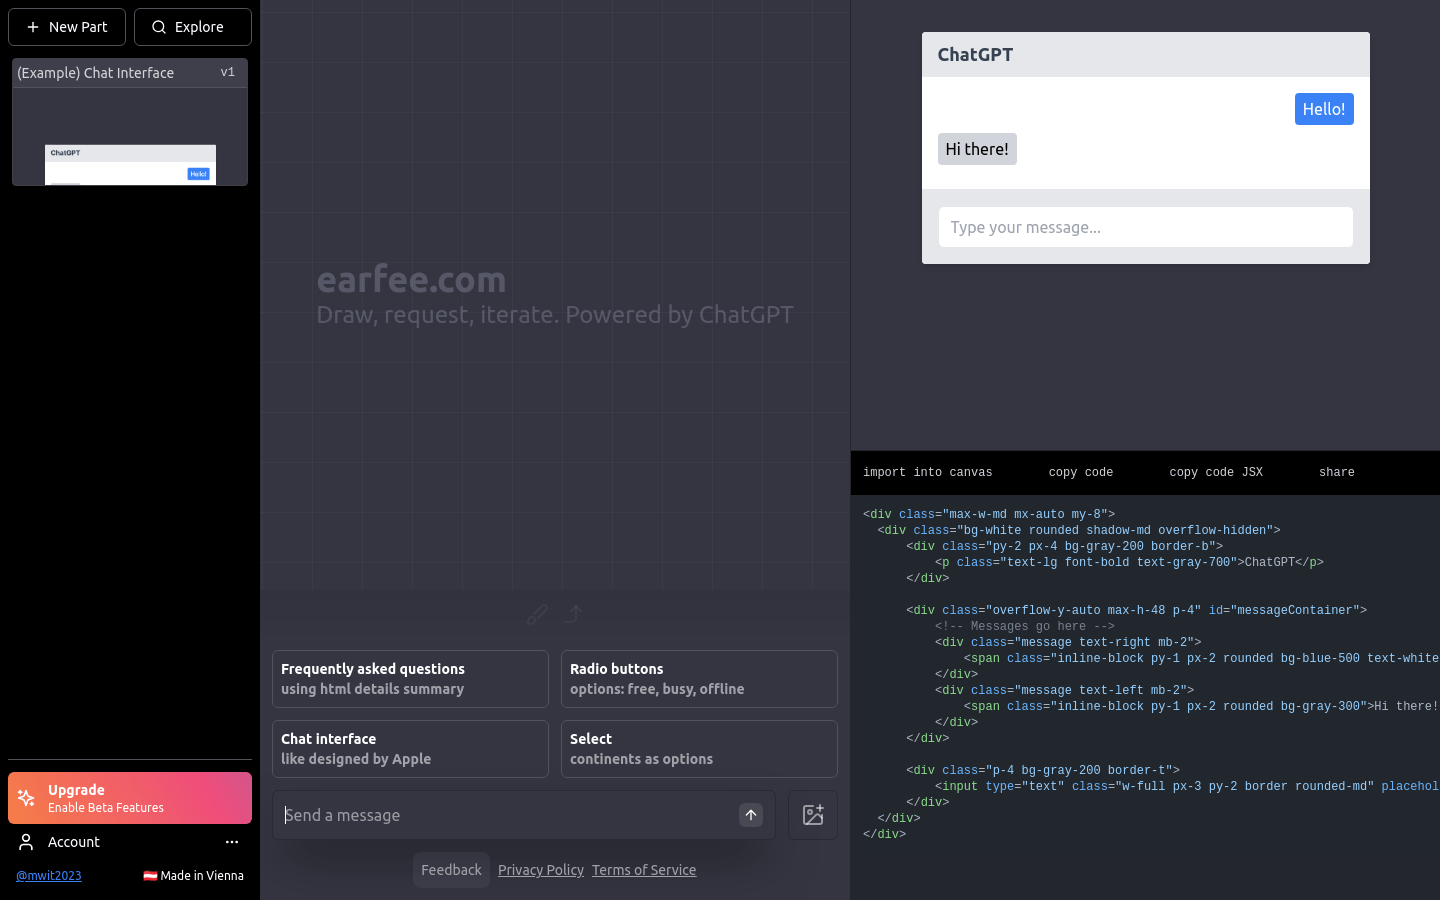
Task: Click import into canvas
Action: tap(928, 473)
